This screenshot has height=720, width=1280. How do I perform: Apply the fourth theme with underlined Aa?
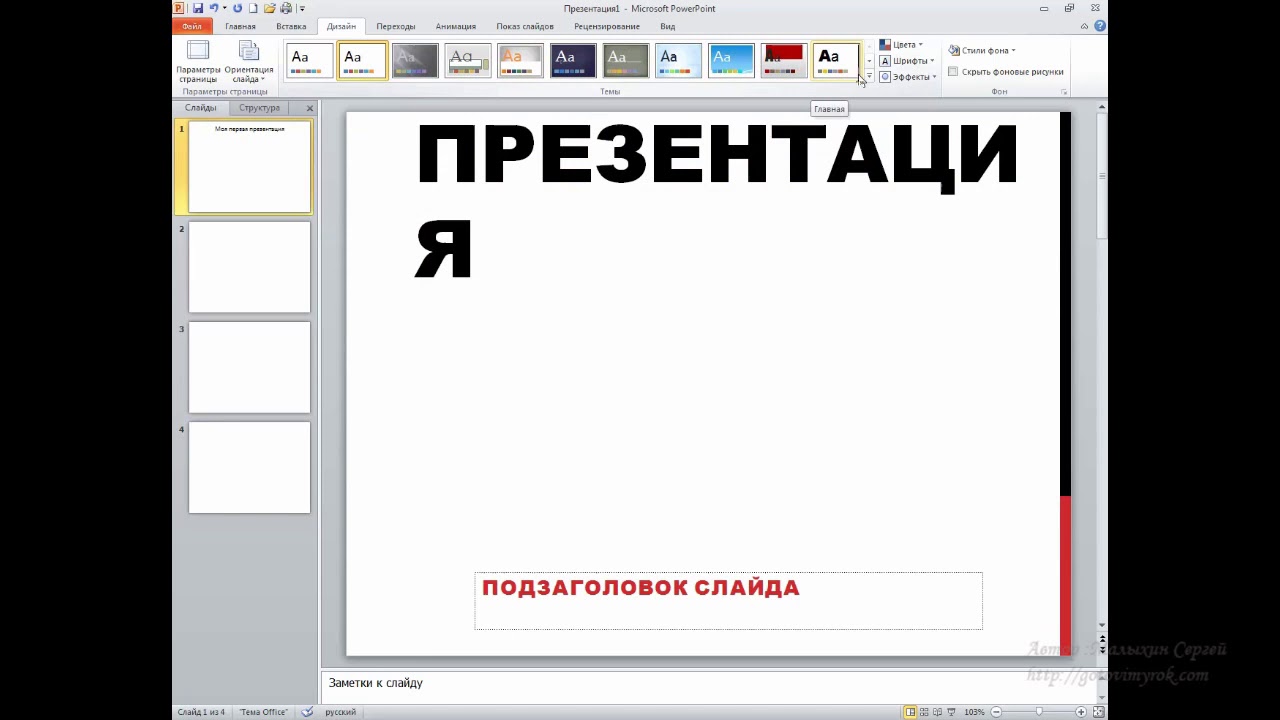click(x=468, y=60)
